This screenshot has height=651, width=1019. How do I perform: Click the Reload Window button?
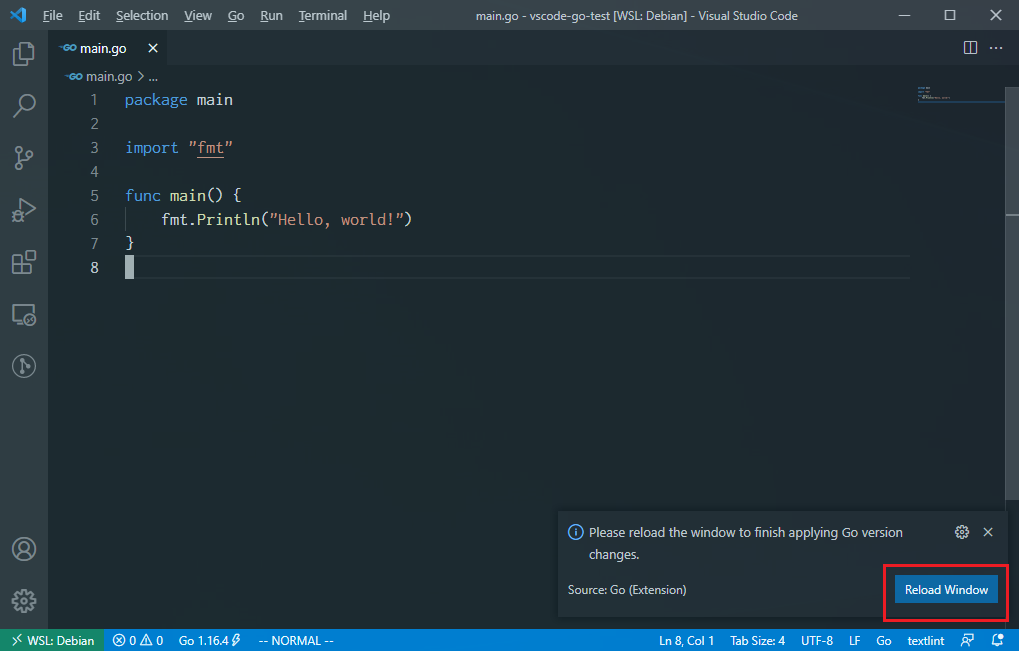coord(945,589)
